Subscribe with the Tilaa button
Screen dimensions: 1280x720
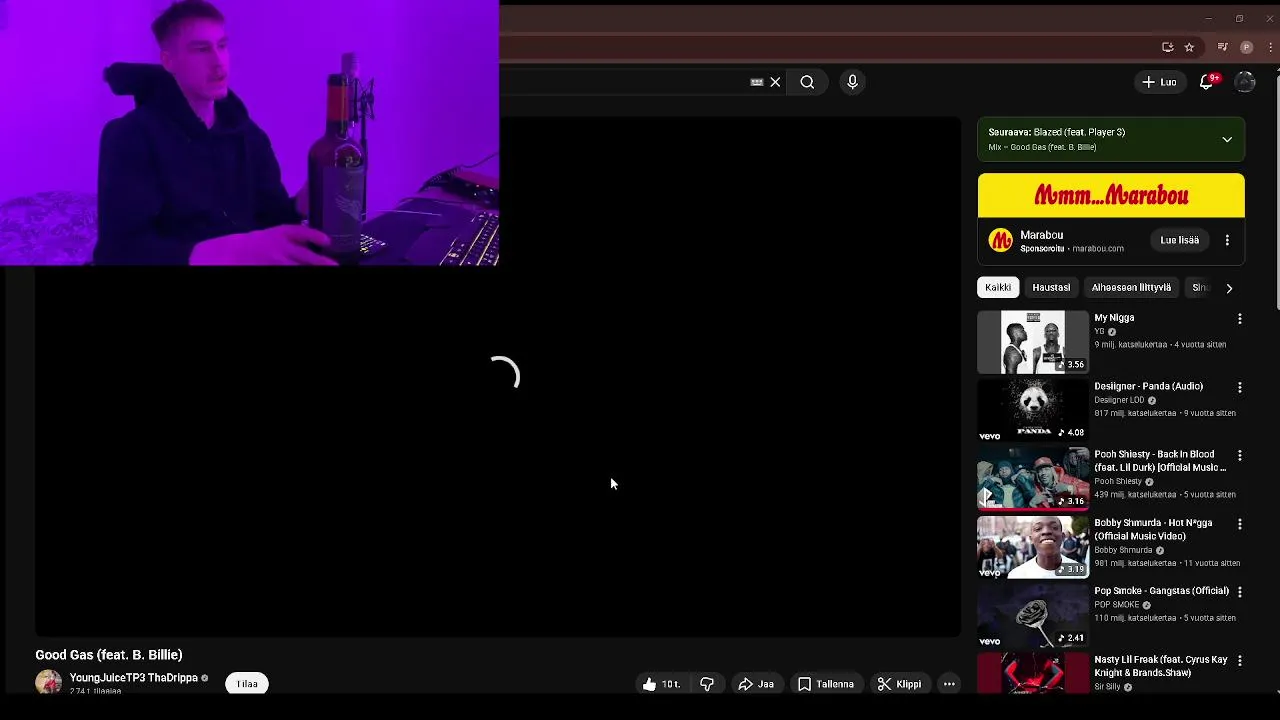[247, 684]
